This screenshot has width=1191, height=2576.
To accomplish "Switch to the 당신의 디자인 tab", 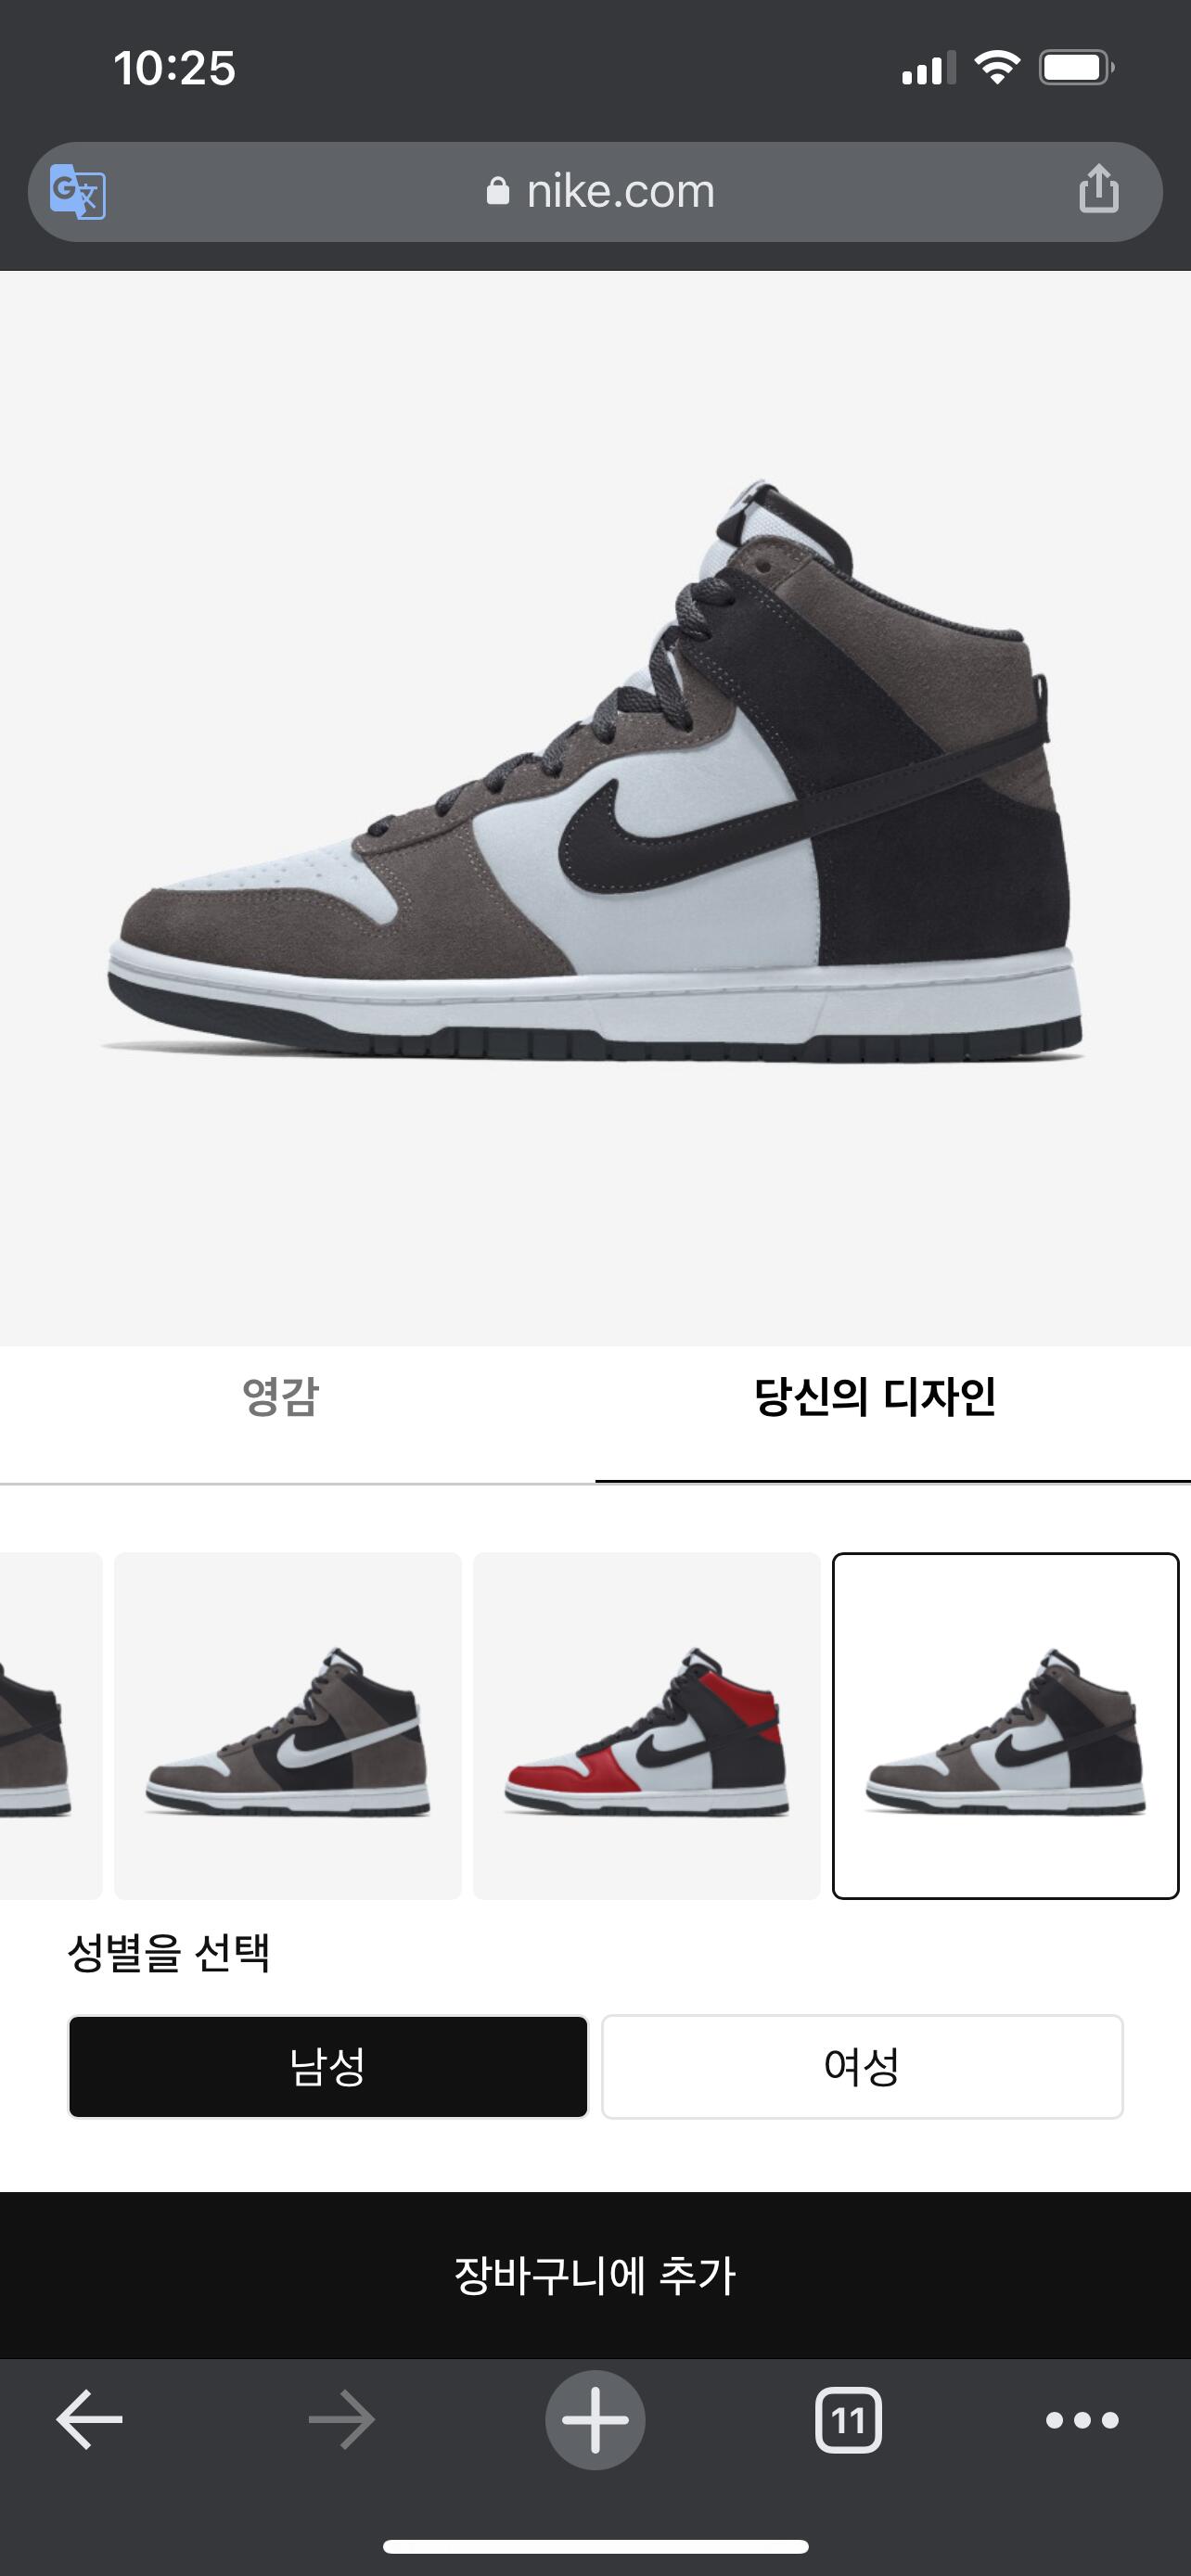I will coord(875,1396).
